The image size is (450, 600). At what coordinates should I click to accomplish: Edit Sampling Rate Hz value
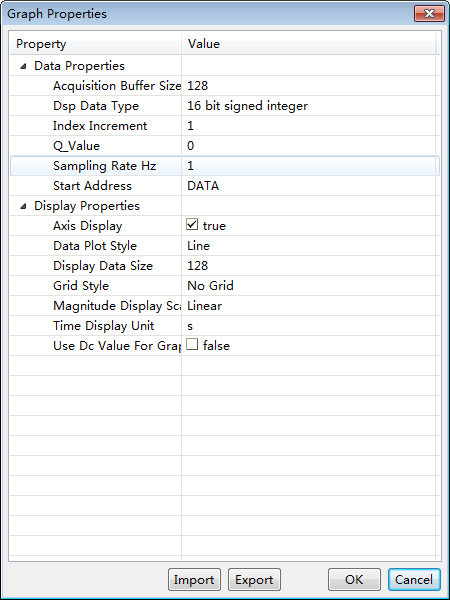pyautogui.click(x=308, y=166)
